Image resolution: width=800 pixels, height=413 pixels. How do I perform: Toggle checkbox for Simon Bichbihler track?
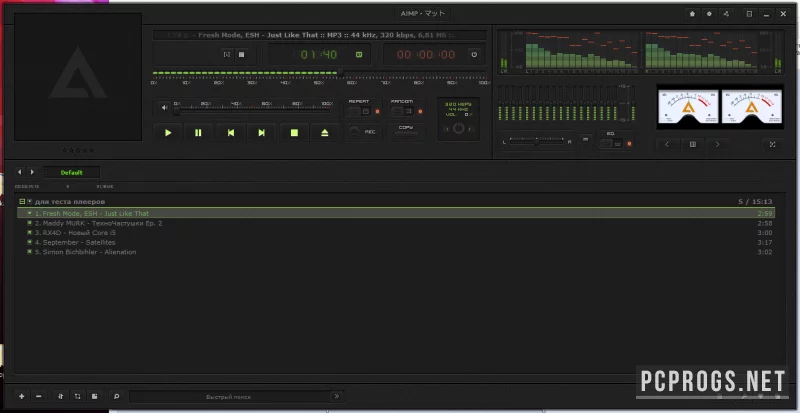30,252
